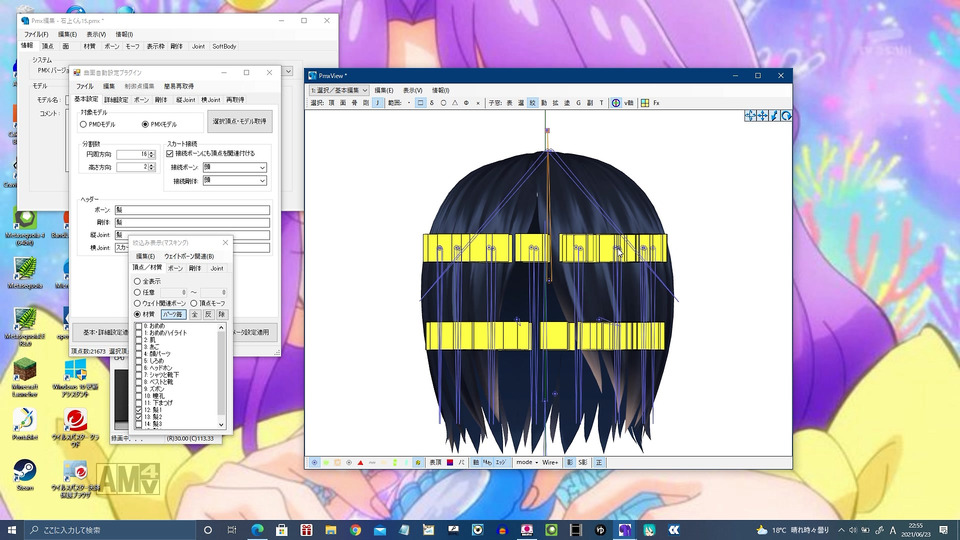The width and height of the screenshot is (960, 540).
Task: Toggle the S影 self-shadow button
Action: tap(583, 462)
